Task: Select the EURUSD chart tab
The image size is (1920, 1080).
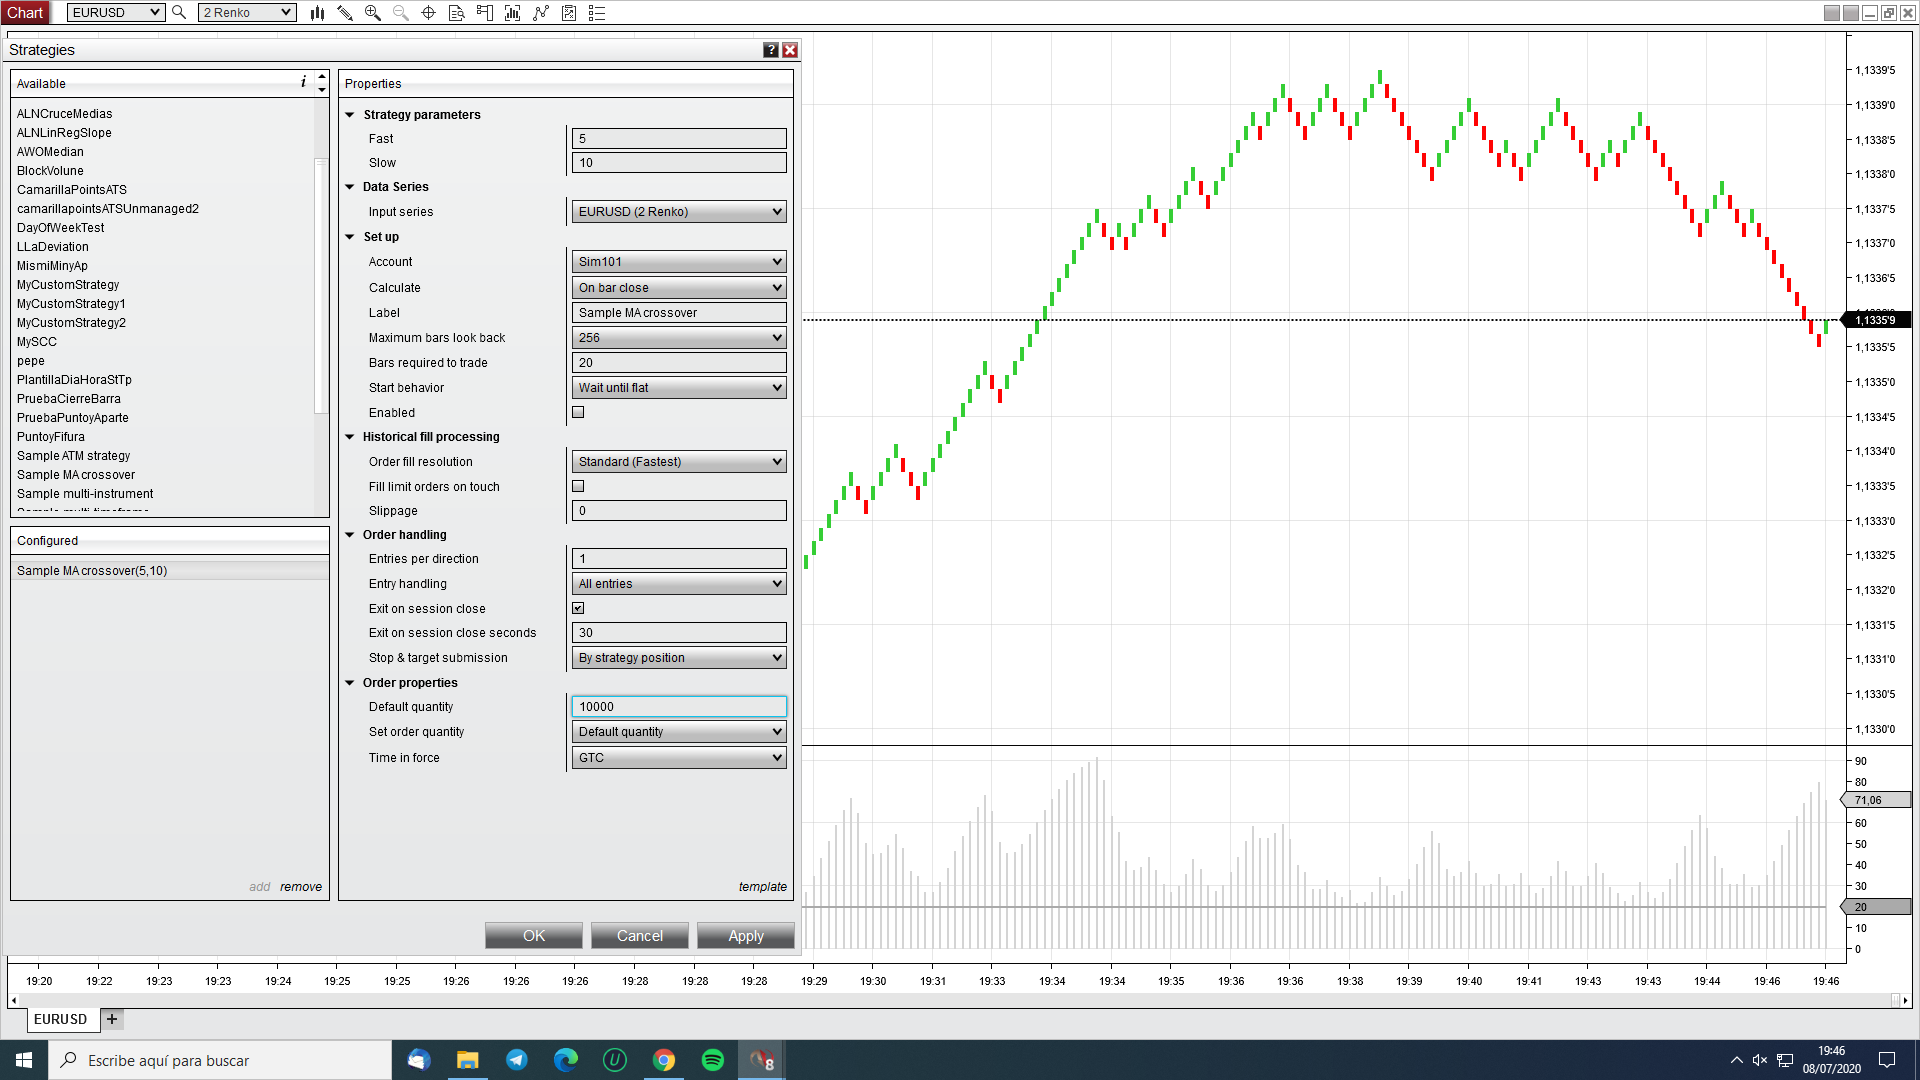Action: tap(60, 1019)
